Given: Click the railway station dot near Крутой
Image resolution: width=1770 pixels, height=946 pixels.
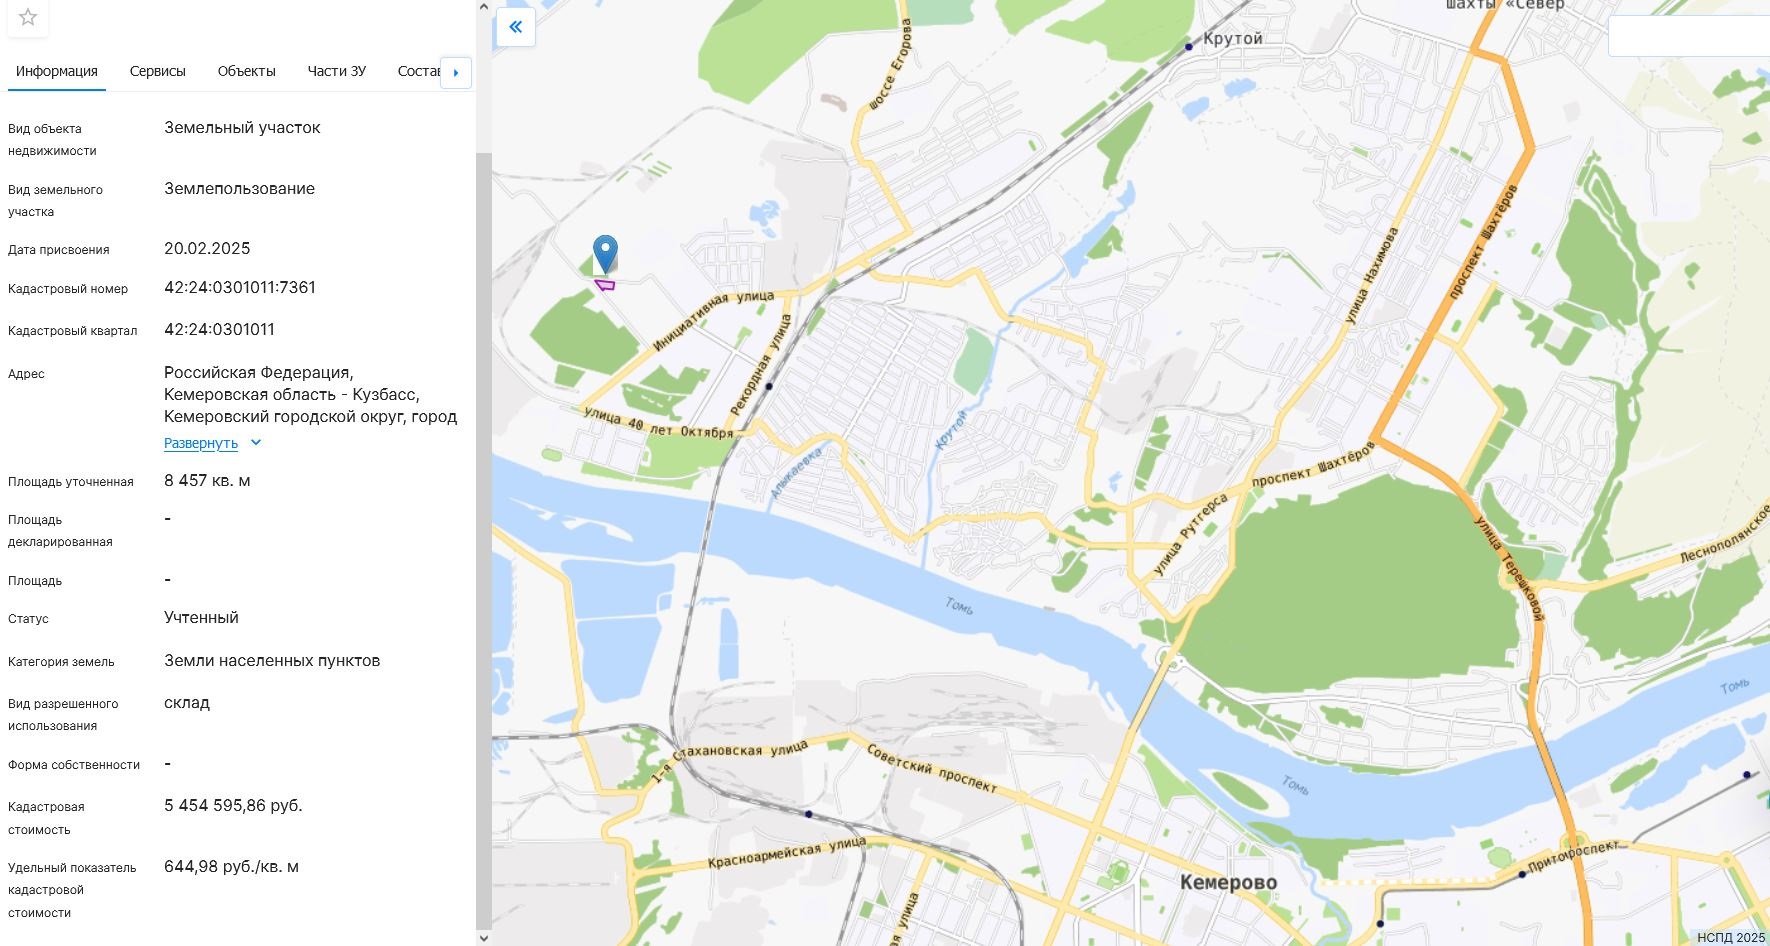Looking at the screenshot, I should coord(1189,47).
